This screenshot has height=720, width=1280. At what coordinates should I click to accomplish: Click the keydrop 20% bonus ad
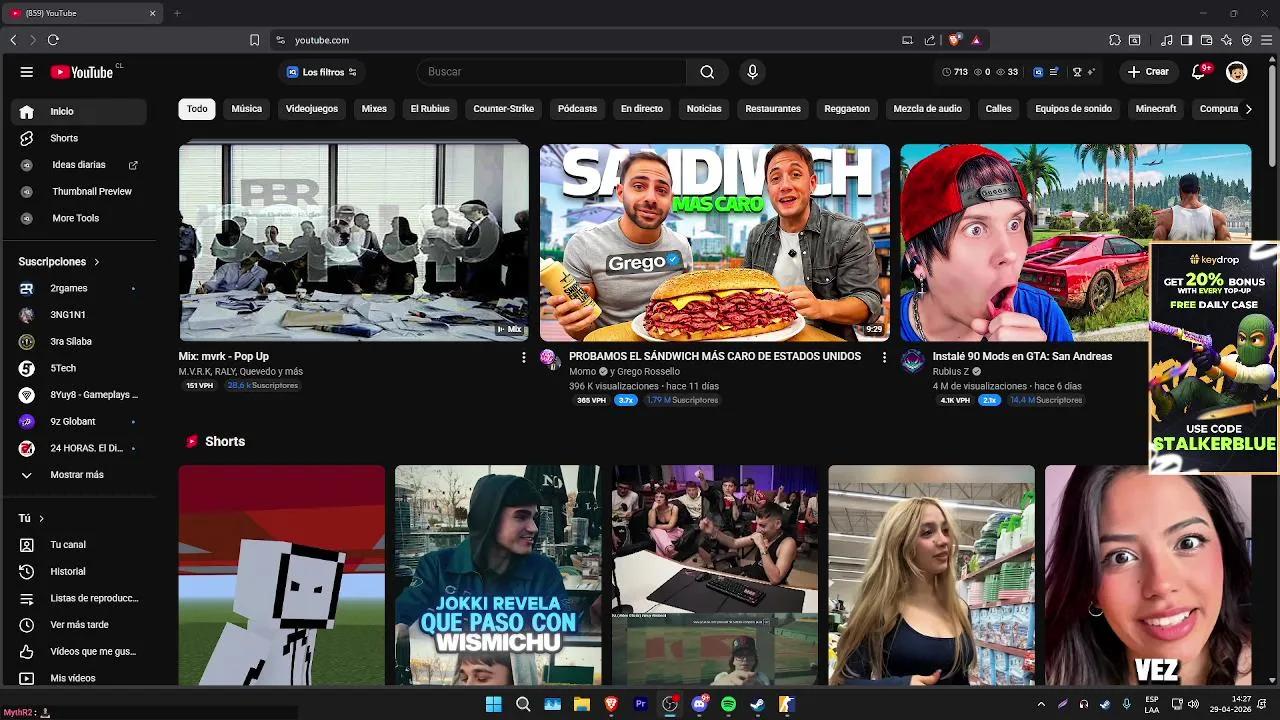click(x=1214, y=357)
